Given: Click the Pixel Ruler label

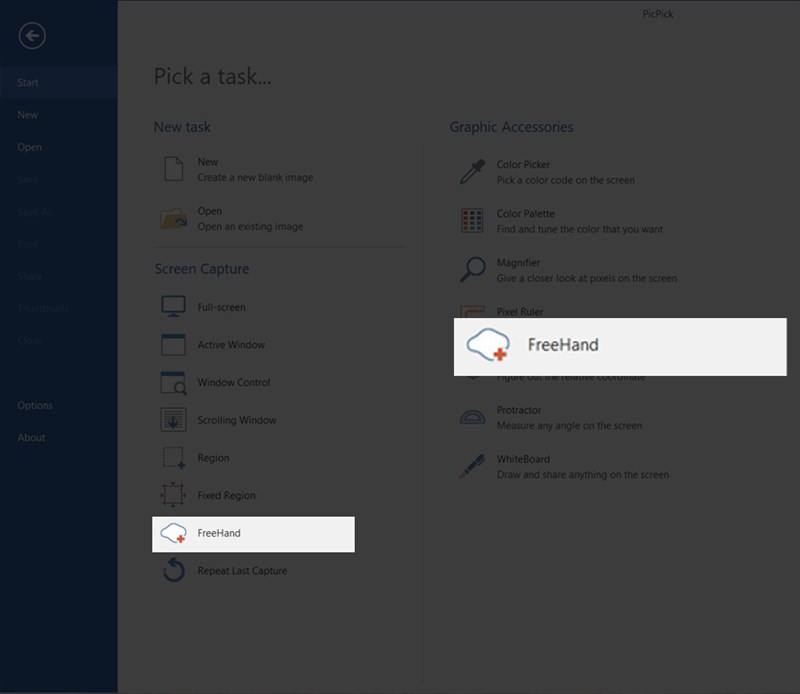Looking at the screenshot, I should [x=520, y=311].
